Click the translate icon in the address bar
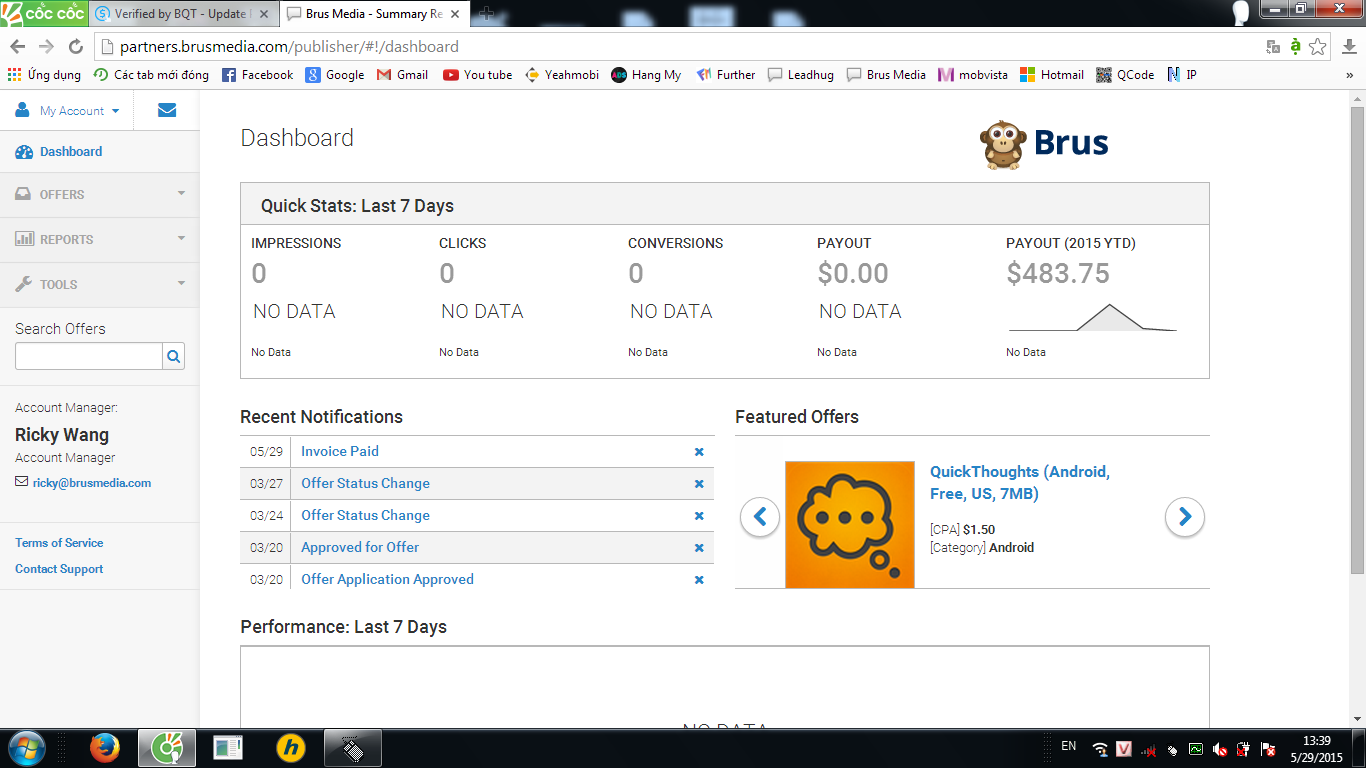Viewport: 1366px width, 768px height. click(1273, 47)
